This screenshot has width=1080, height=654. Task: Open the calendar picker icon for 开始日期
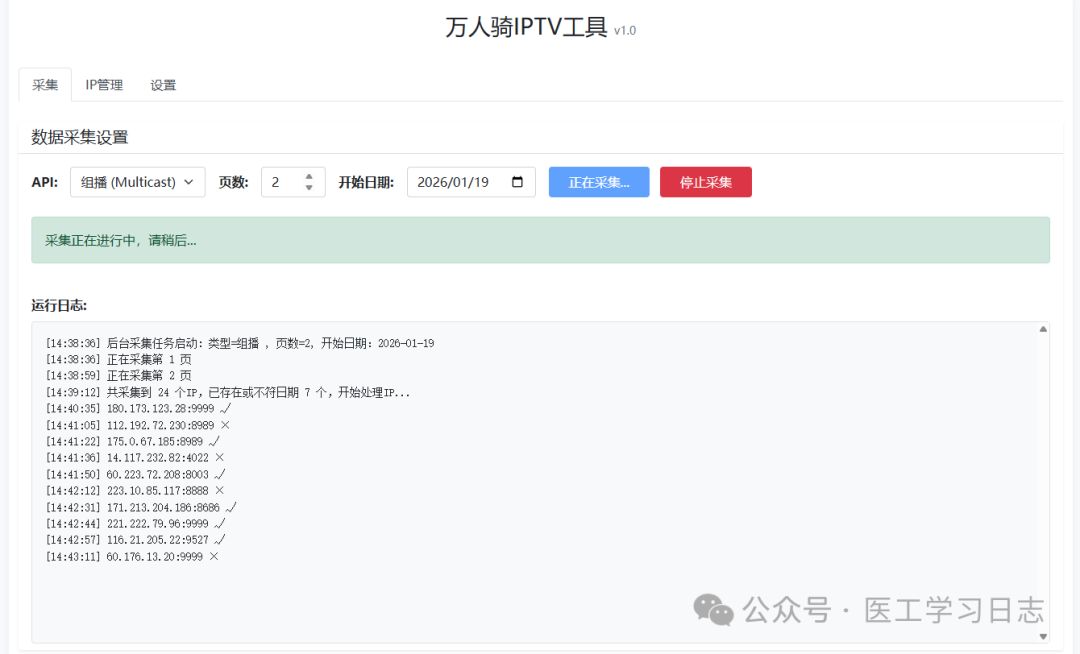click(x=517, y=182)
